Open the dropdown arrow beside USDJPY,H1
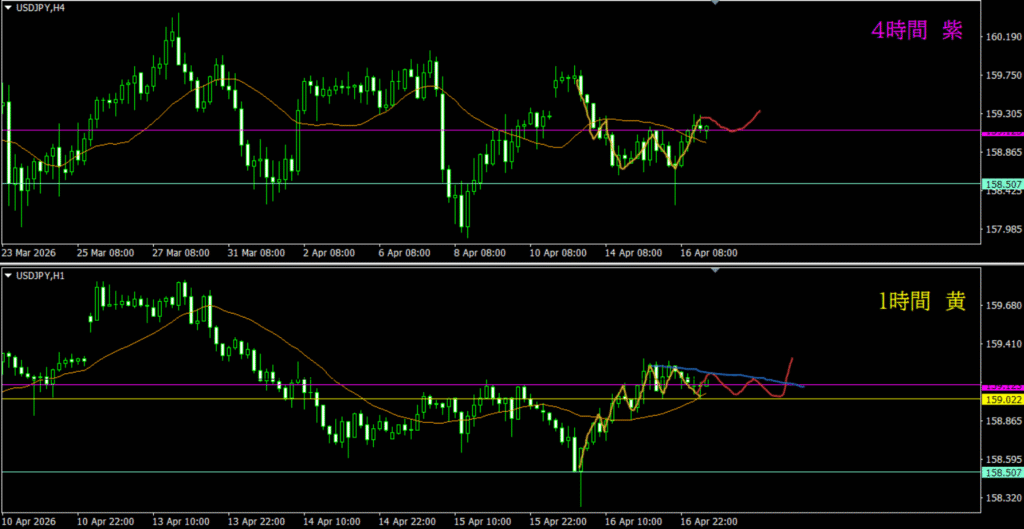Image resolution: width=1024 pixels, height=529 pixels. pyautogui.click(x=9, y=275)
